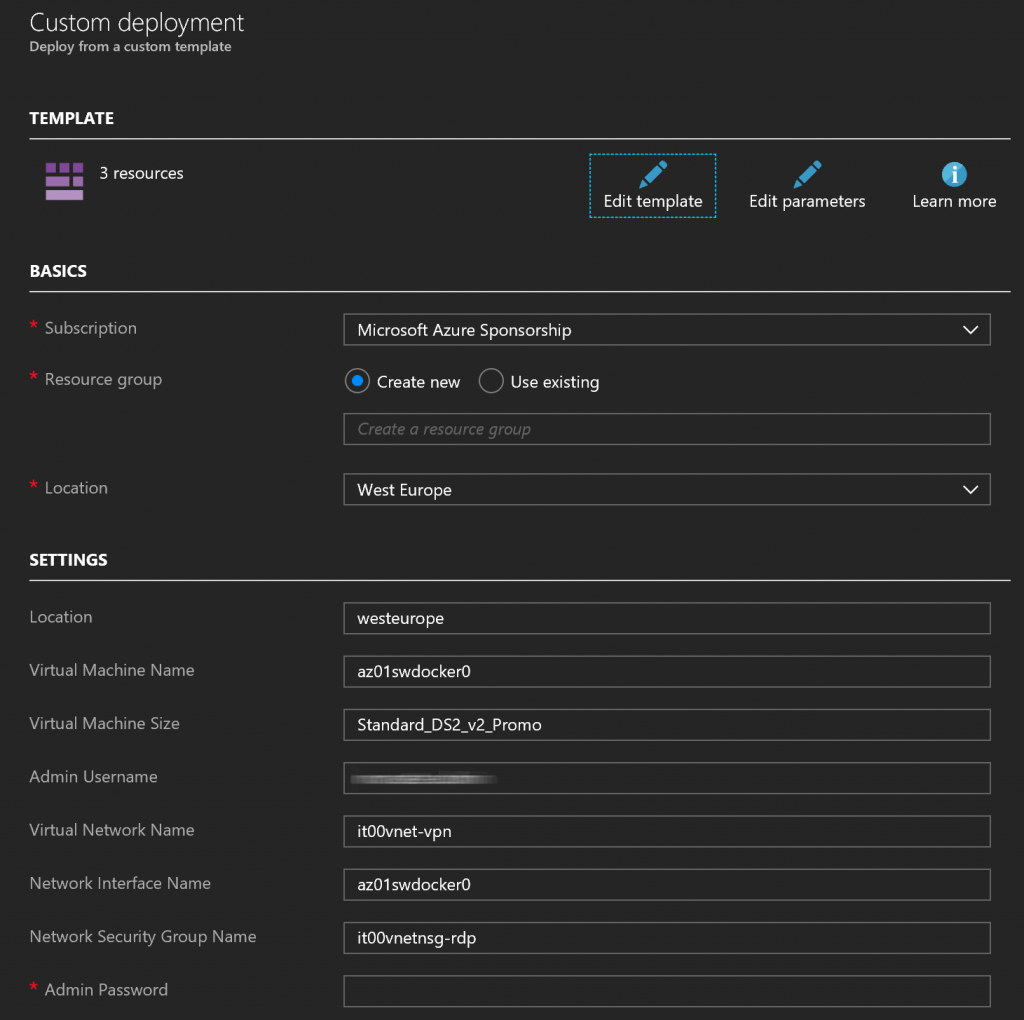Click the Edit parameters pencil icon

(807, 174)
